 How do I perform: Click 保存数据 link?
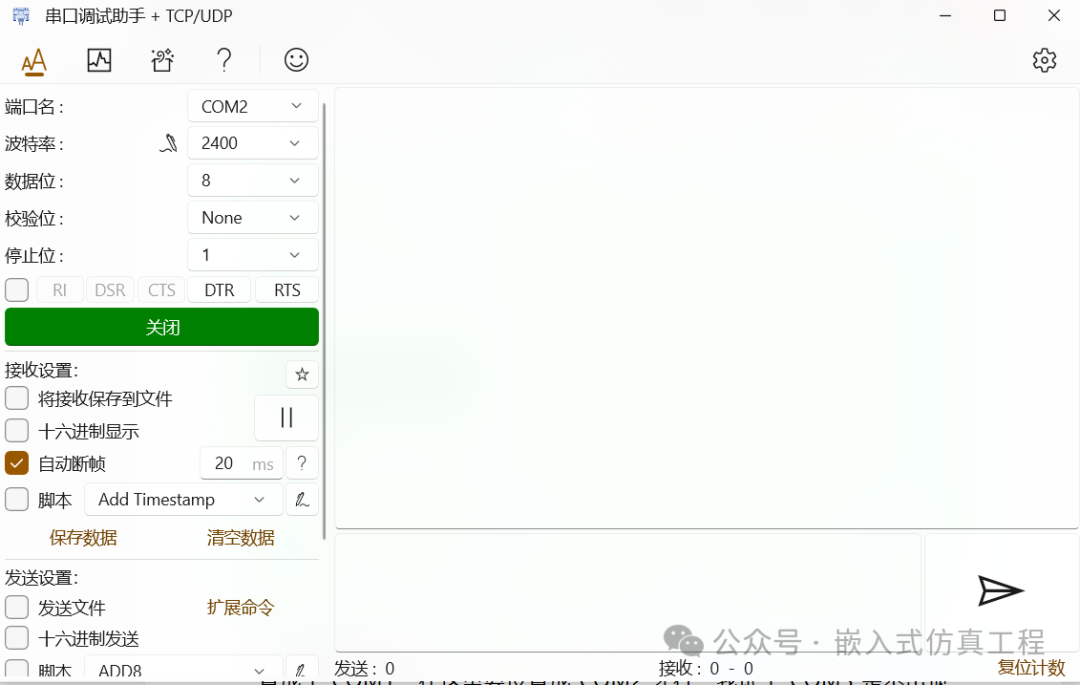click(83, 538)
